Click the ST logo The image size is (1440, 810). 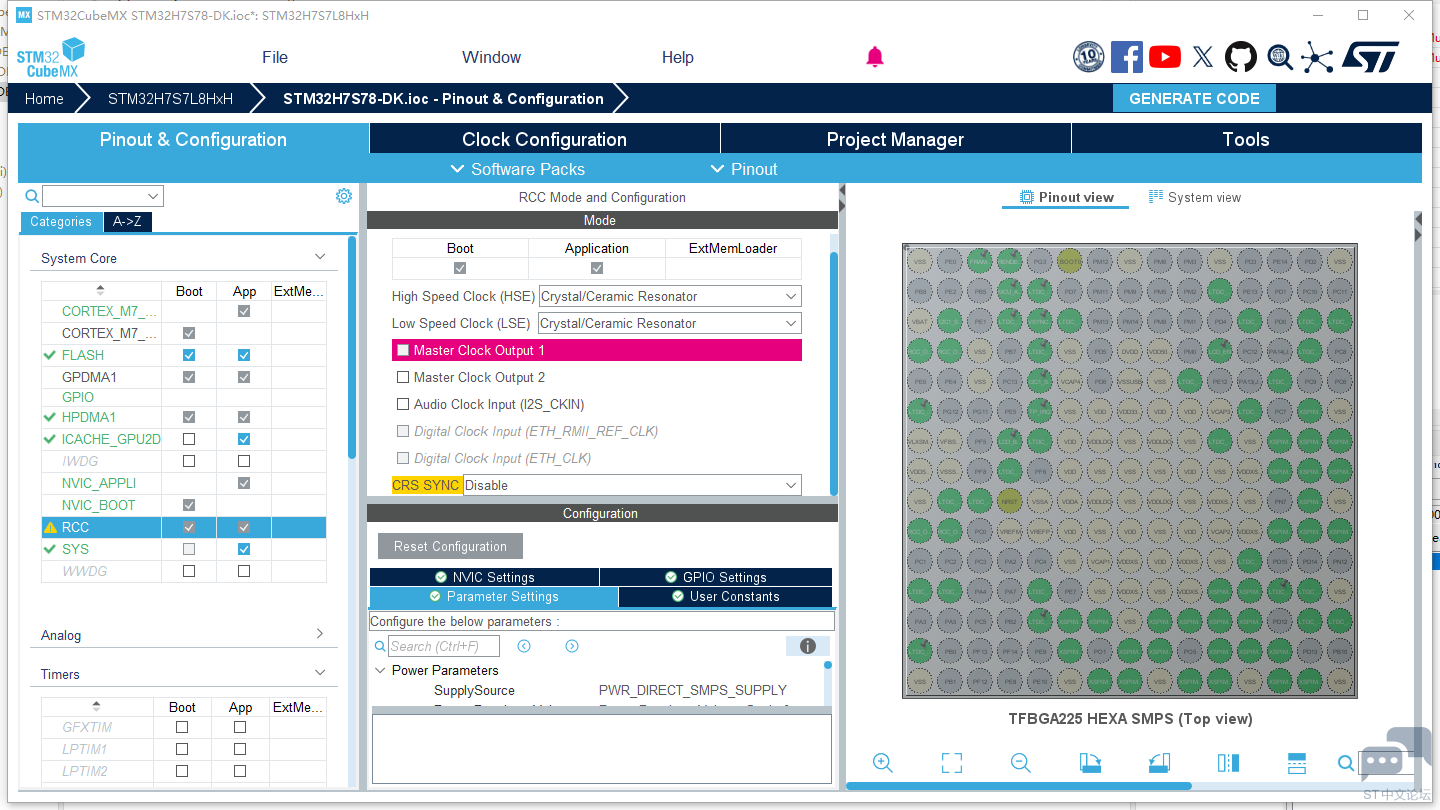[x=1370, y=57]
